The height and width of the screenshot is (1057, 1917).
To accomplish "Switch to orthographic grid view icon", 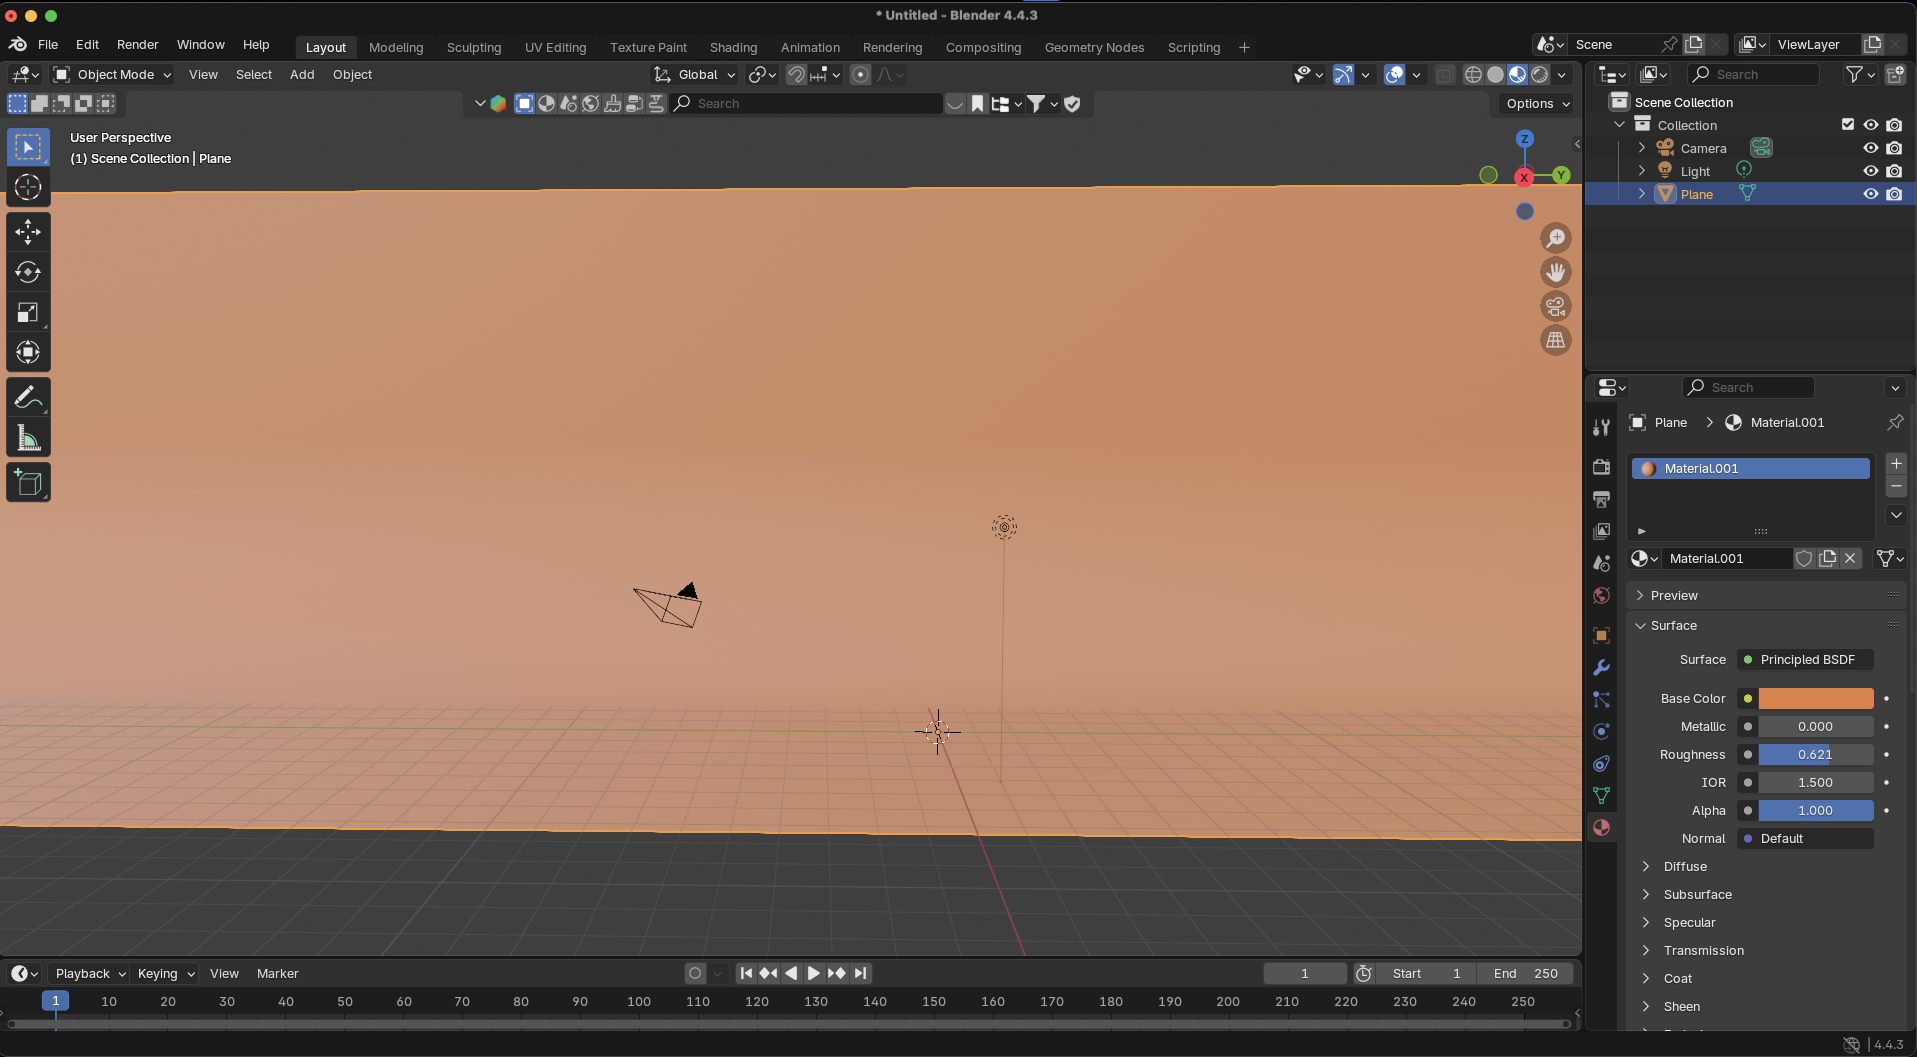I will pos(1555,341).
